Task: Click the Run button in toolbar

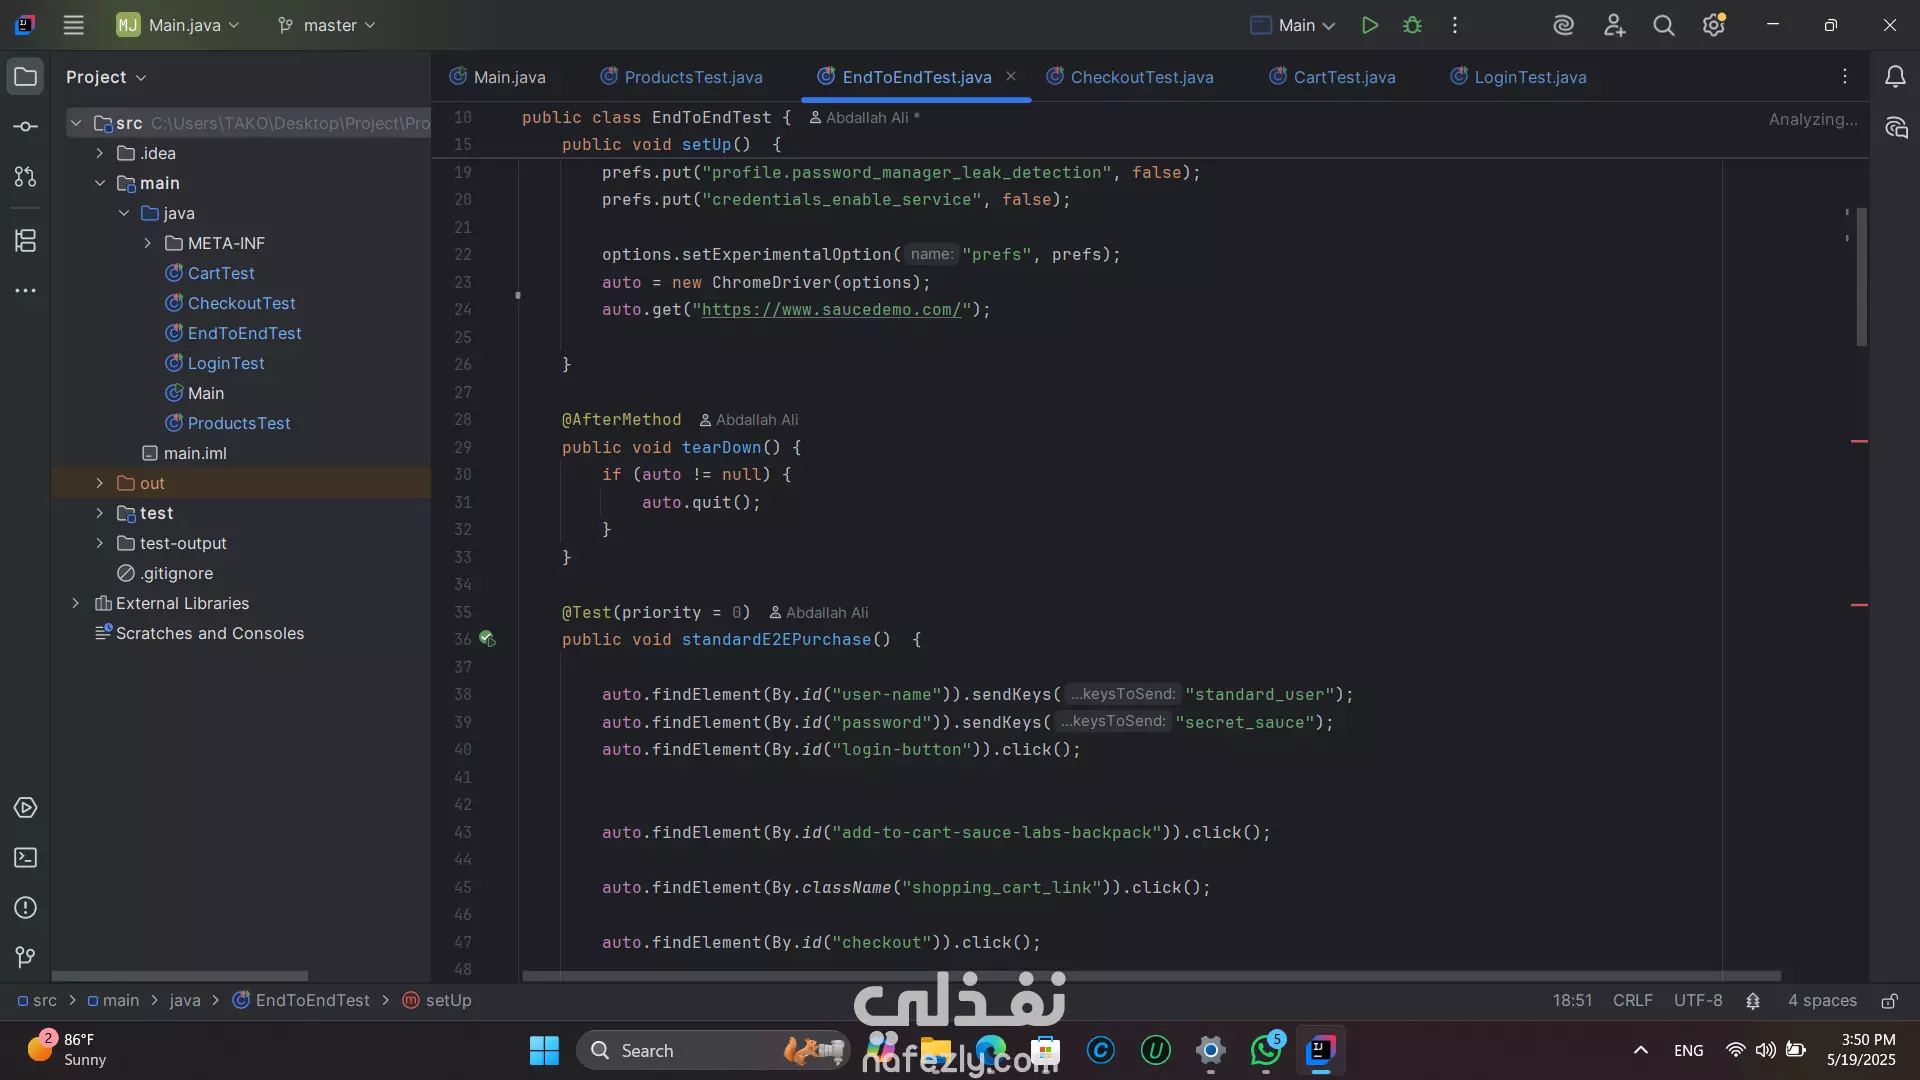Action: point(1370,25)
